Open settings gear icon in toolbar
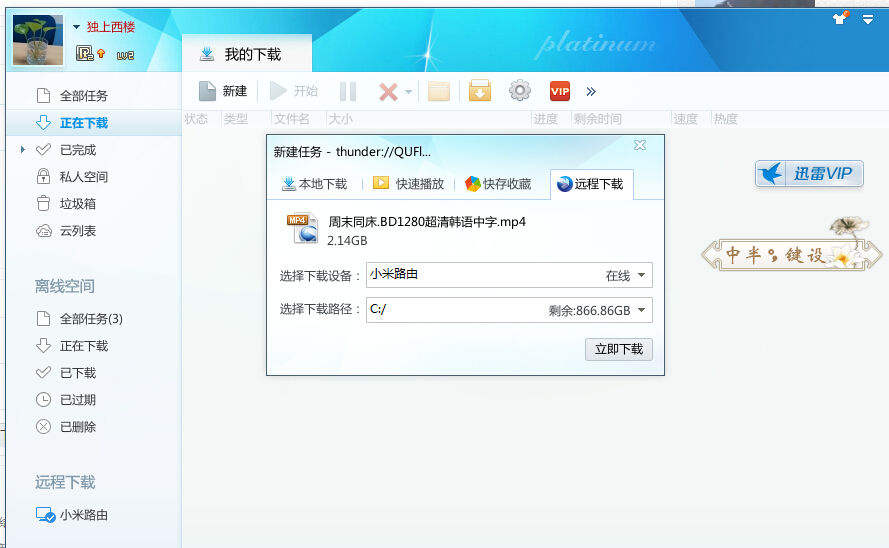The width and height of the screenshot is (889, 548). [519, 91]
